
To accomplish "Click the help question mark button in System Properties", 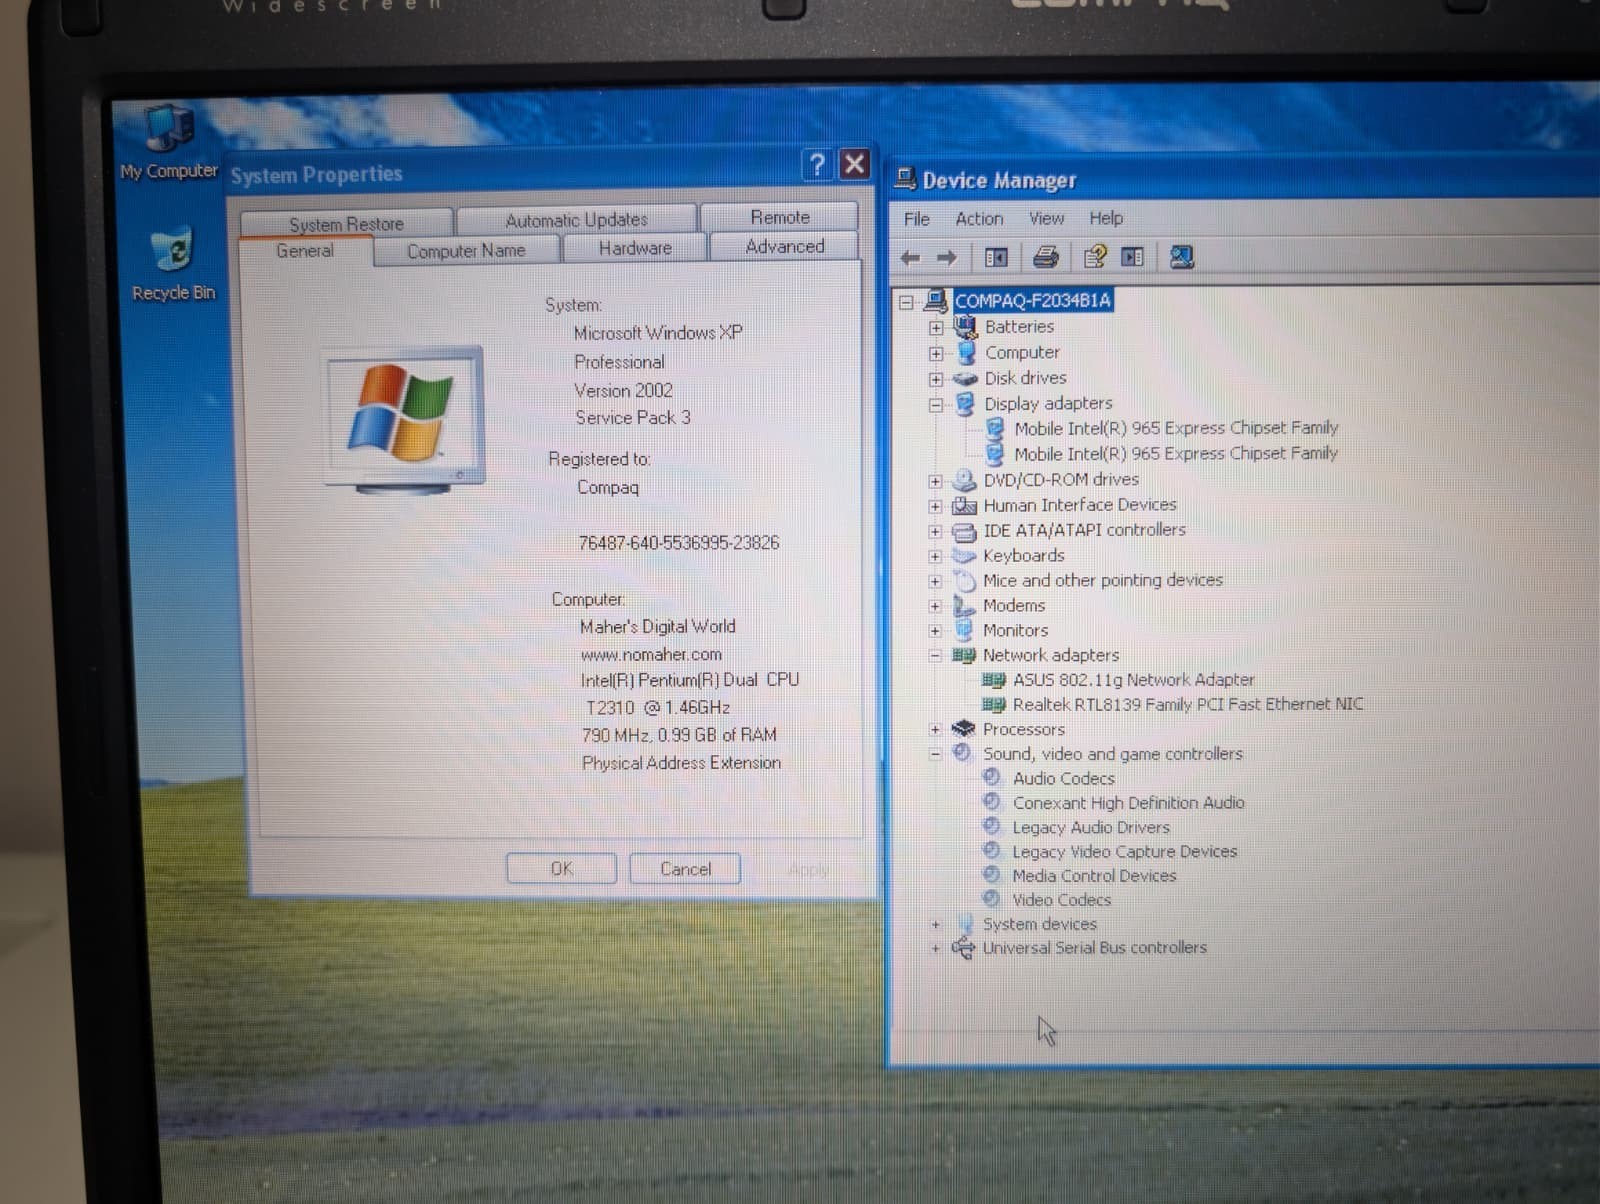I will coord(817,164).
